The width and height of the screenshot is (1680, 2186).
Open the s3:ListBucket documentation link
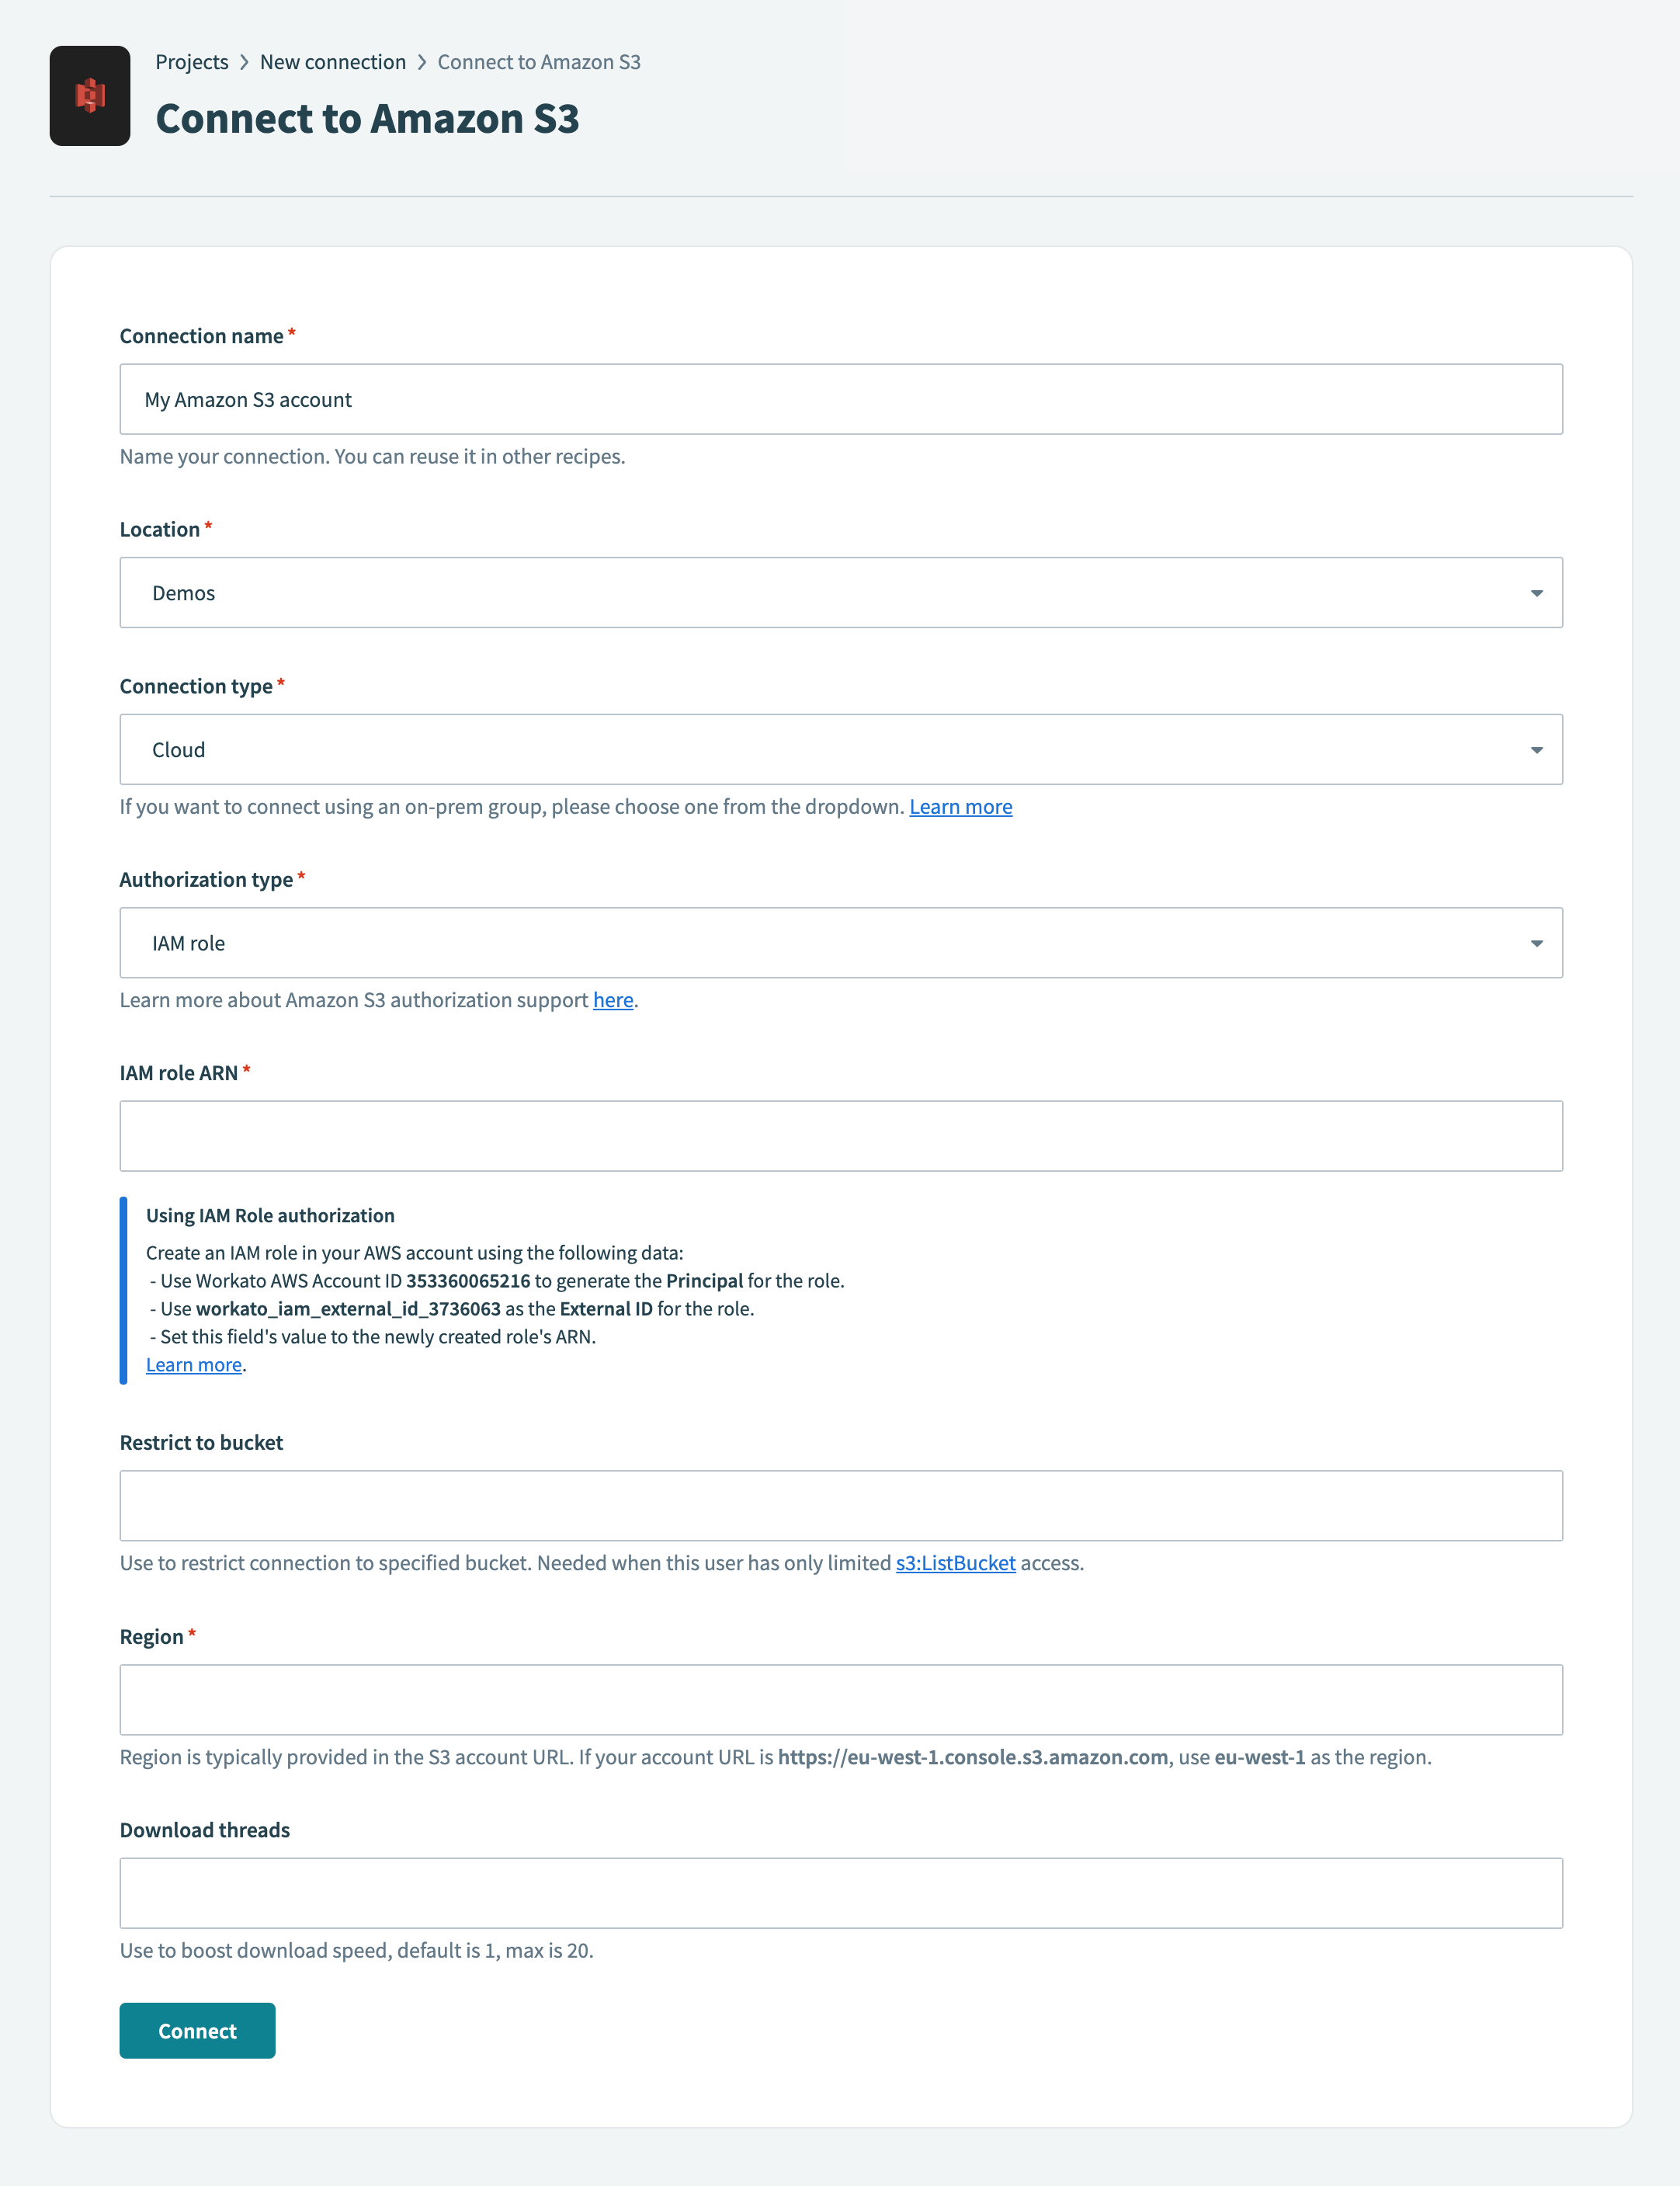pyautogui.click(x=955, y=1563)
